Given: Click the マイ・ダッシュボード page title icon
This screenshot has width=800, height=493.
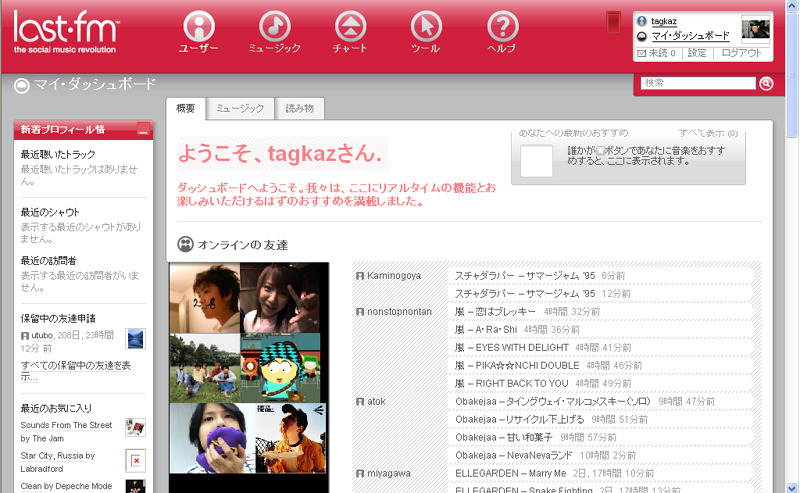Looking at the screenshot, I should coord(21,85).
